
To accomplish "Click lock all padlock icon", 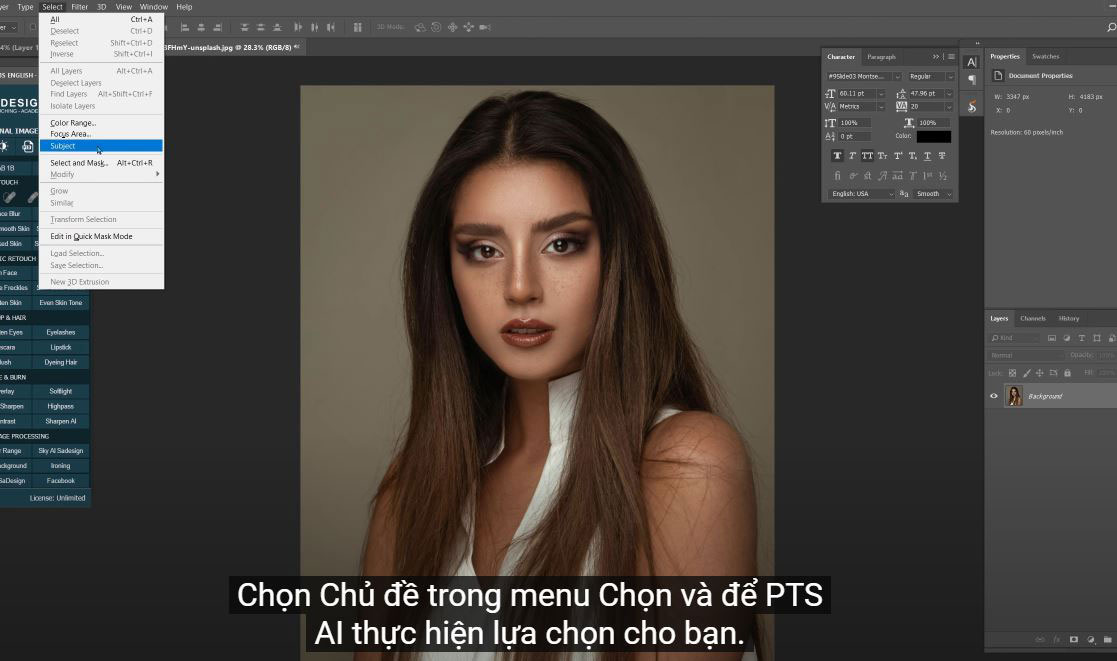I will point(1067,373).
